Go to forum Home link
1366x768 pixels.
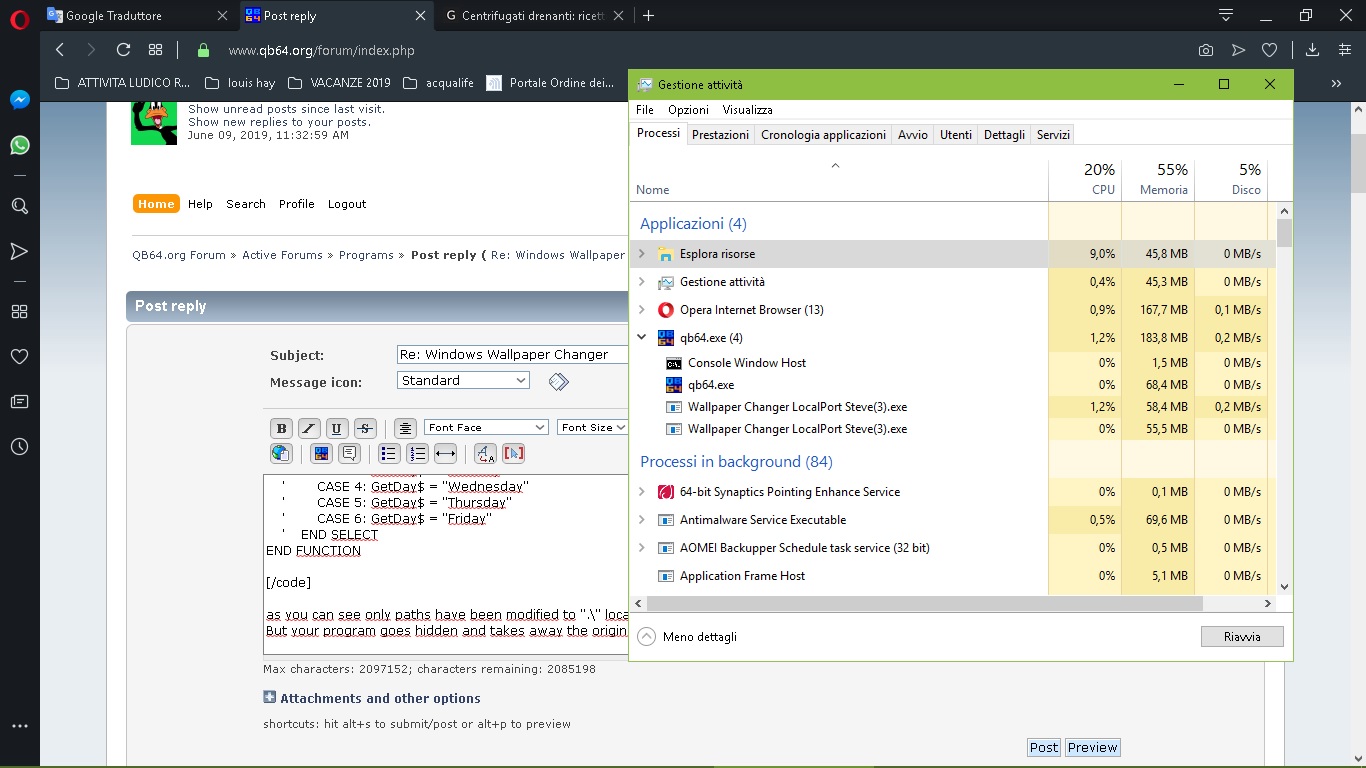pos(156,204)
